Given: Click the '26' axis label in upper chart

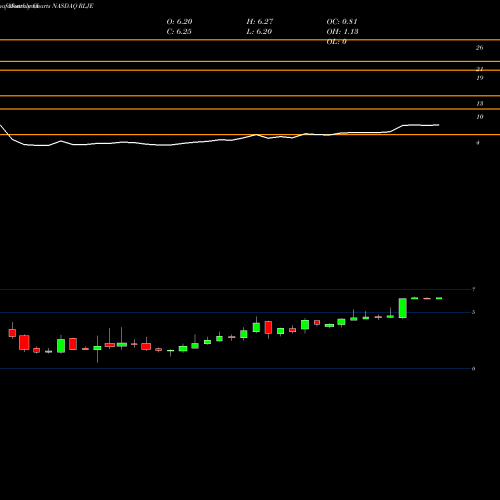Looking at the screenshot, I should [479, 48].
